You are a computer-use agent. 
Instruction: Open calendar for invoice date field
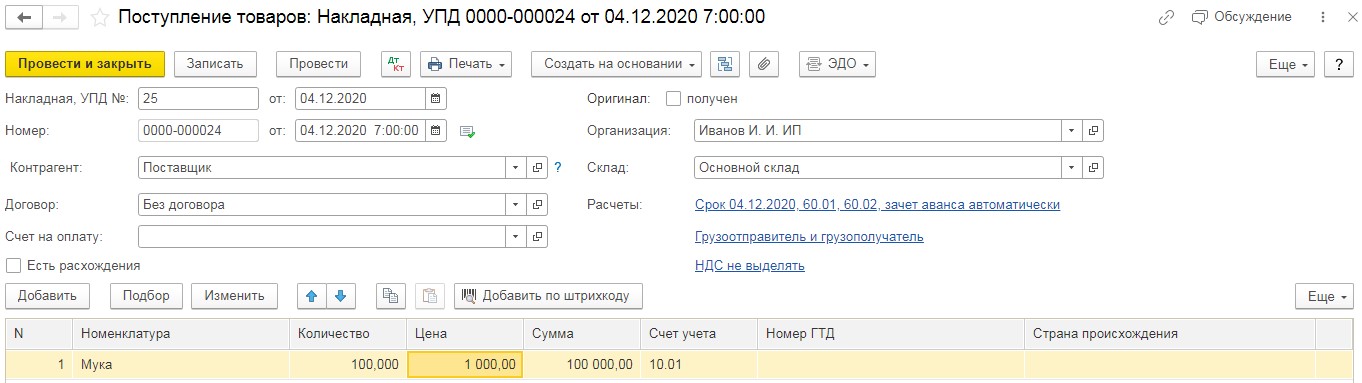[436, 98]
